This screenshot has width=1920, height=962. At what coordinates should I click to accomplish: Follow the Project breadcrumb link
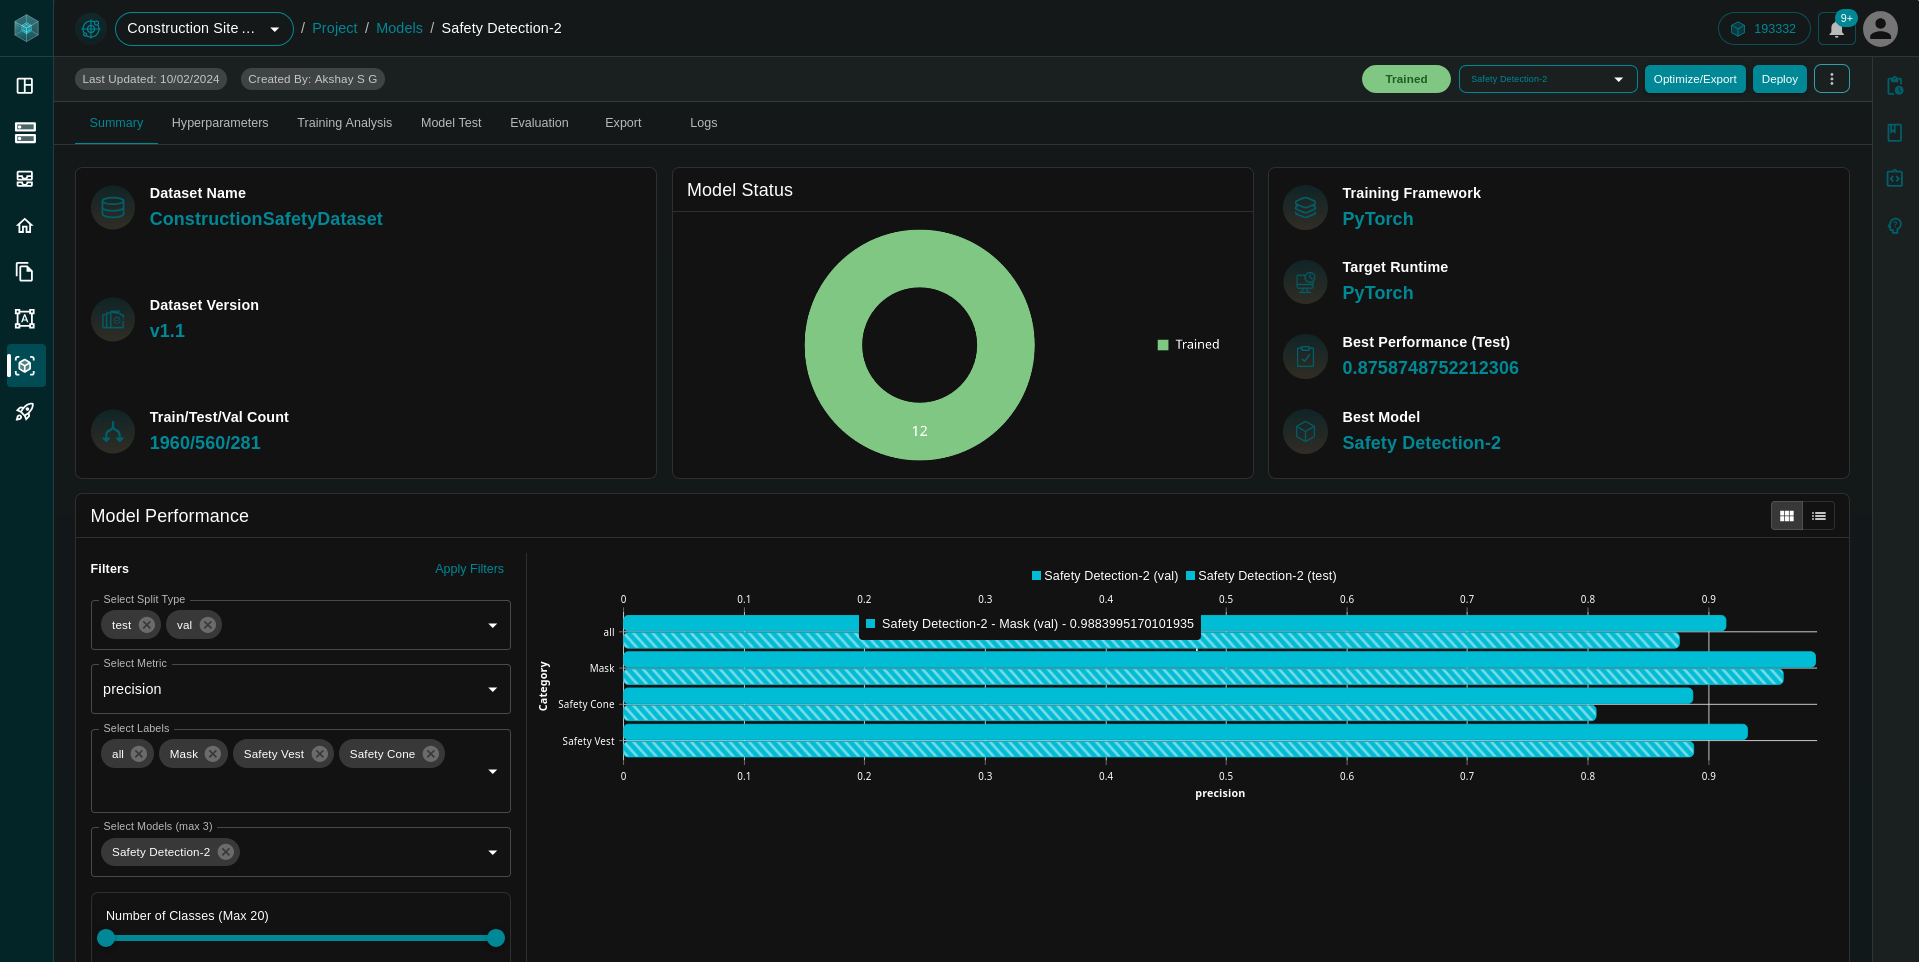tap(334, 29)
